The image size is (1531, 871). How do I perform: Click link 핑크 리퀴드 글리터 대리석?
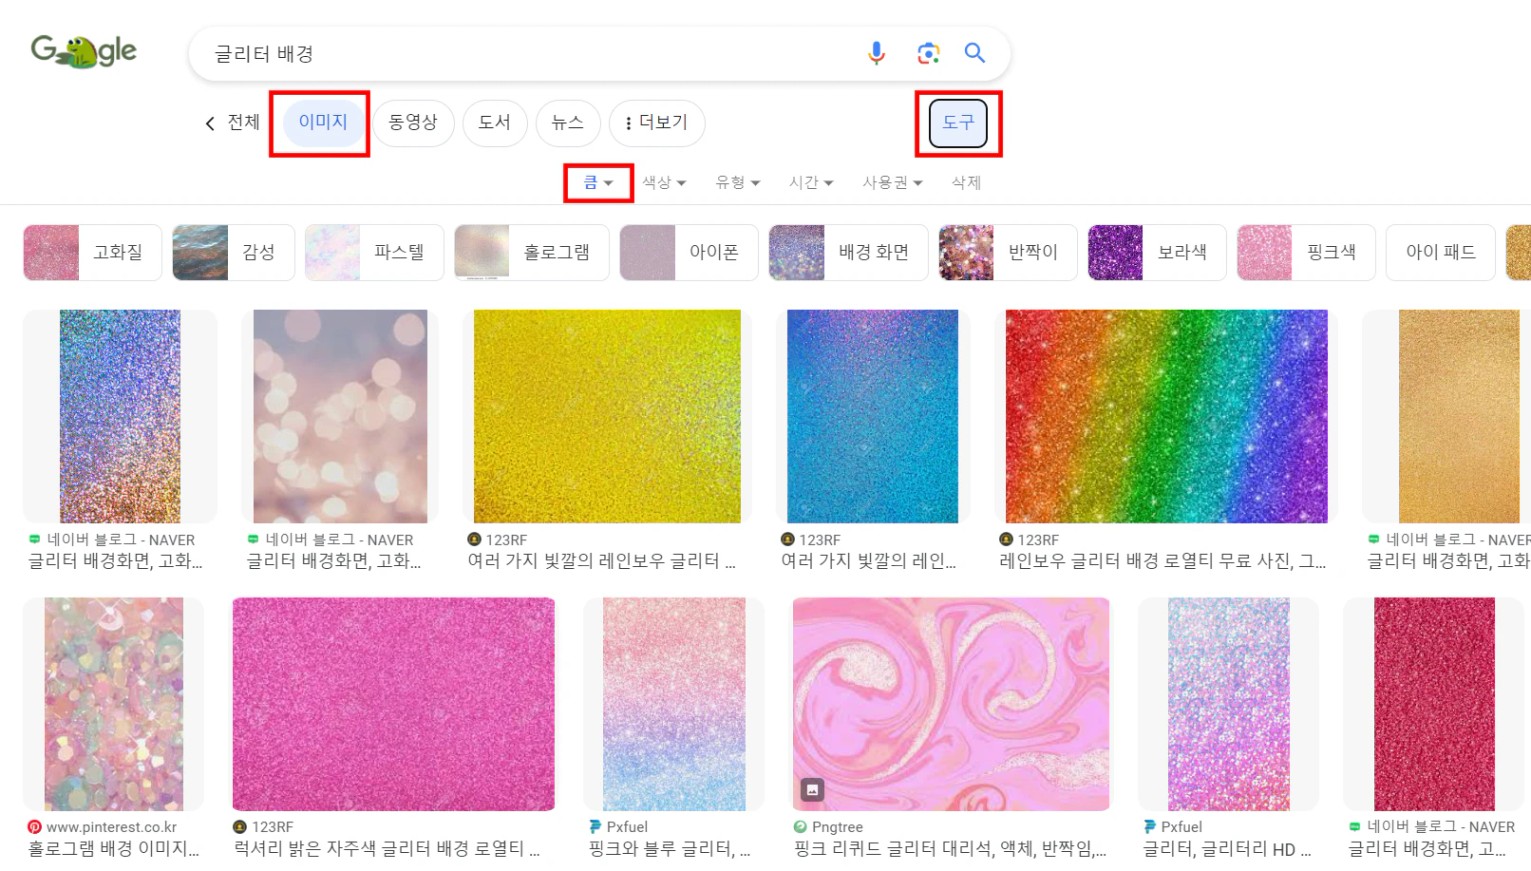point(950,849)
